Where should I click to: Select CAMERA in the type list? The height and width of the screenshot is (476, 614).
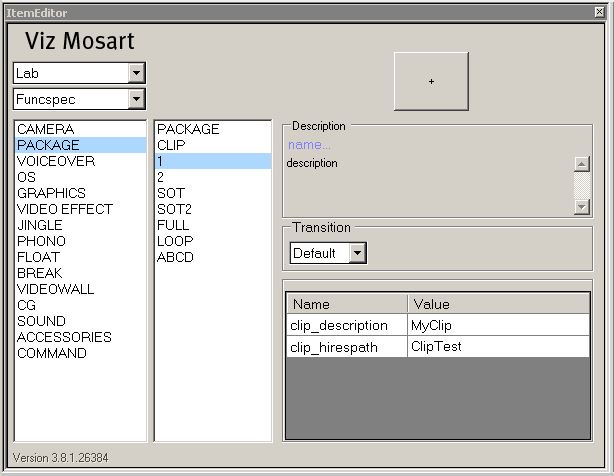tap(45, 129)
